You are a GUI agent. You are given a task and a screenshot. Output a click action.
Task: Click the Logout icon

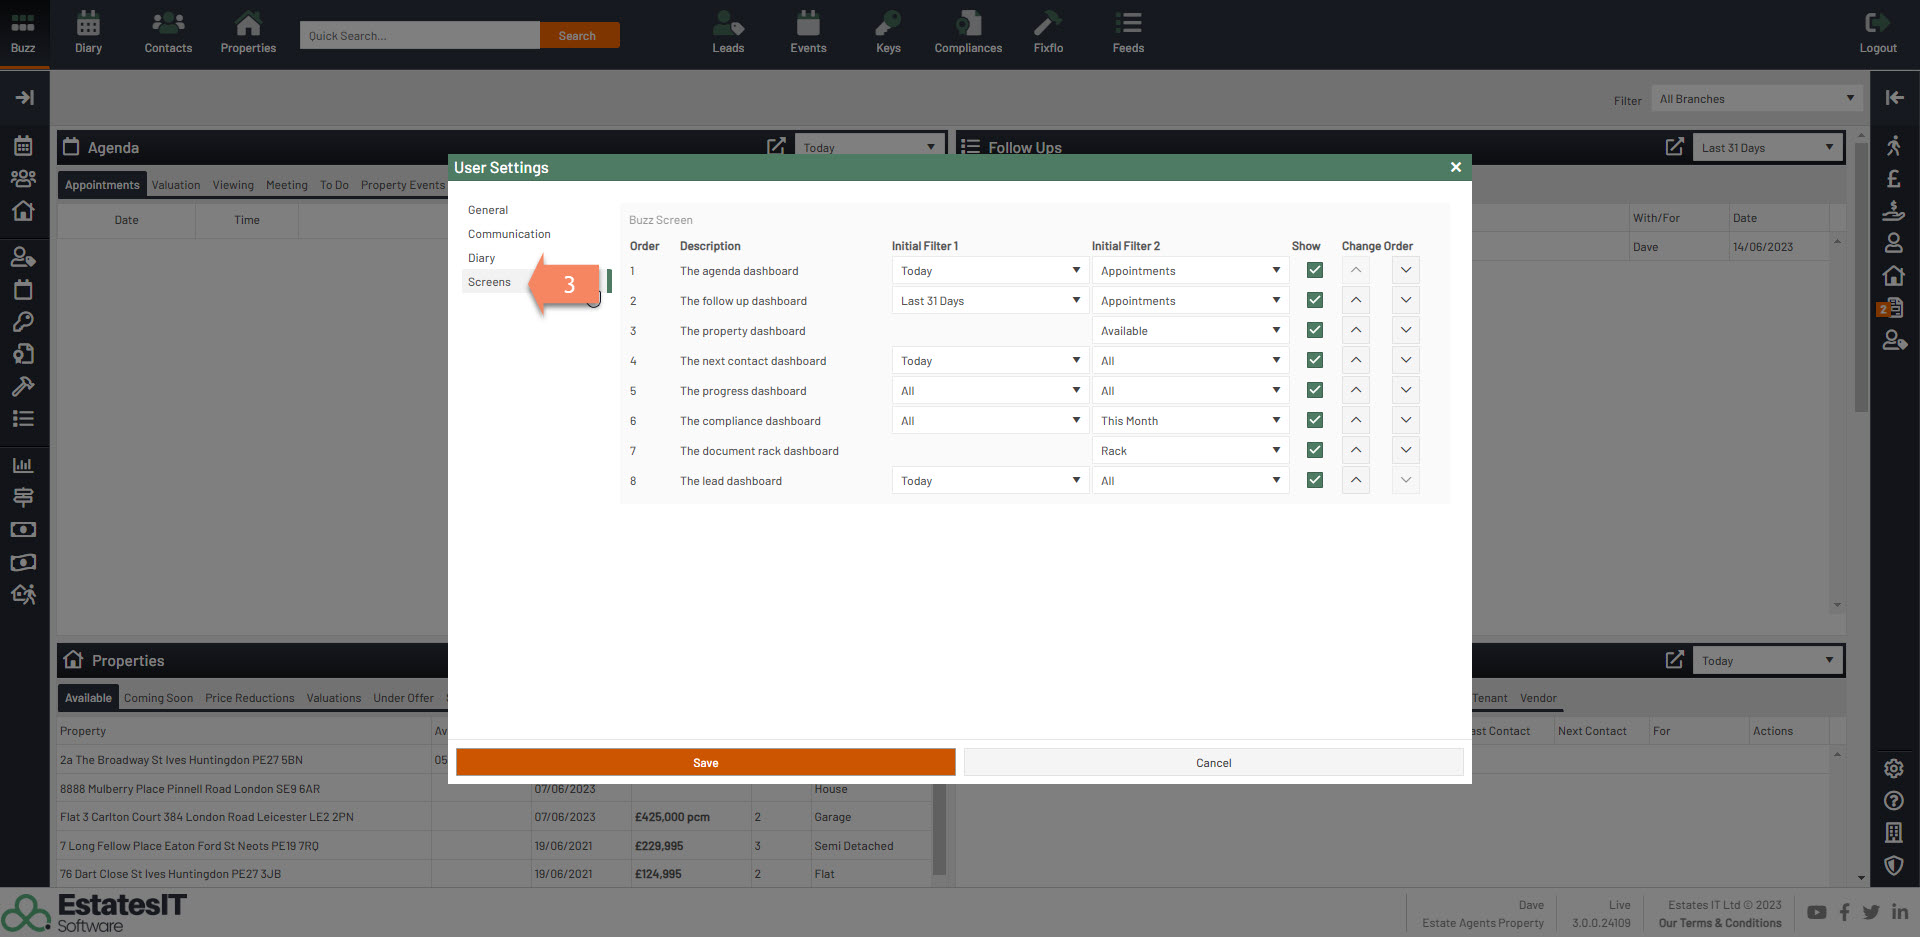(1877, 32)
